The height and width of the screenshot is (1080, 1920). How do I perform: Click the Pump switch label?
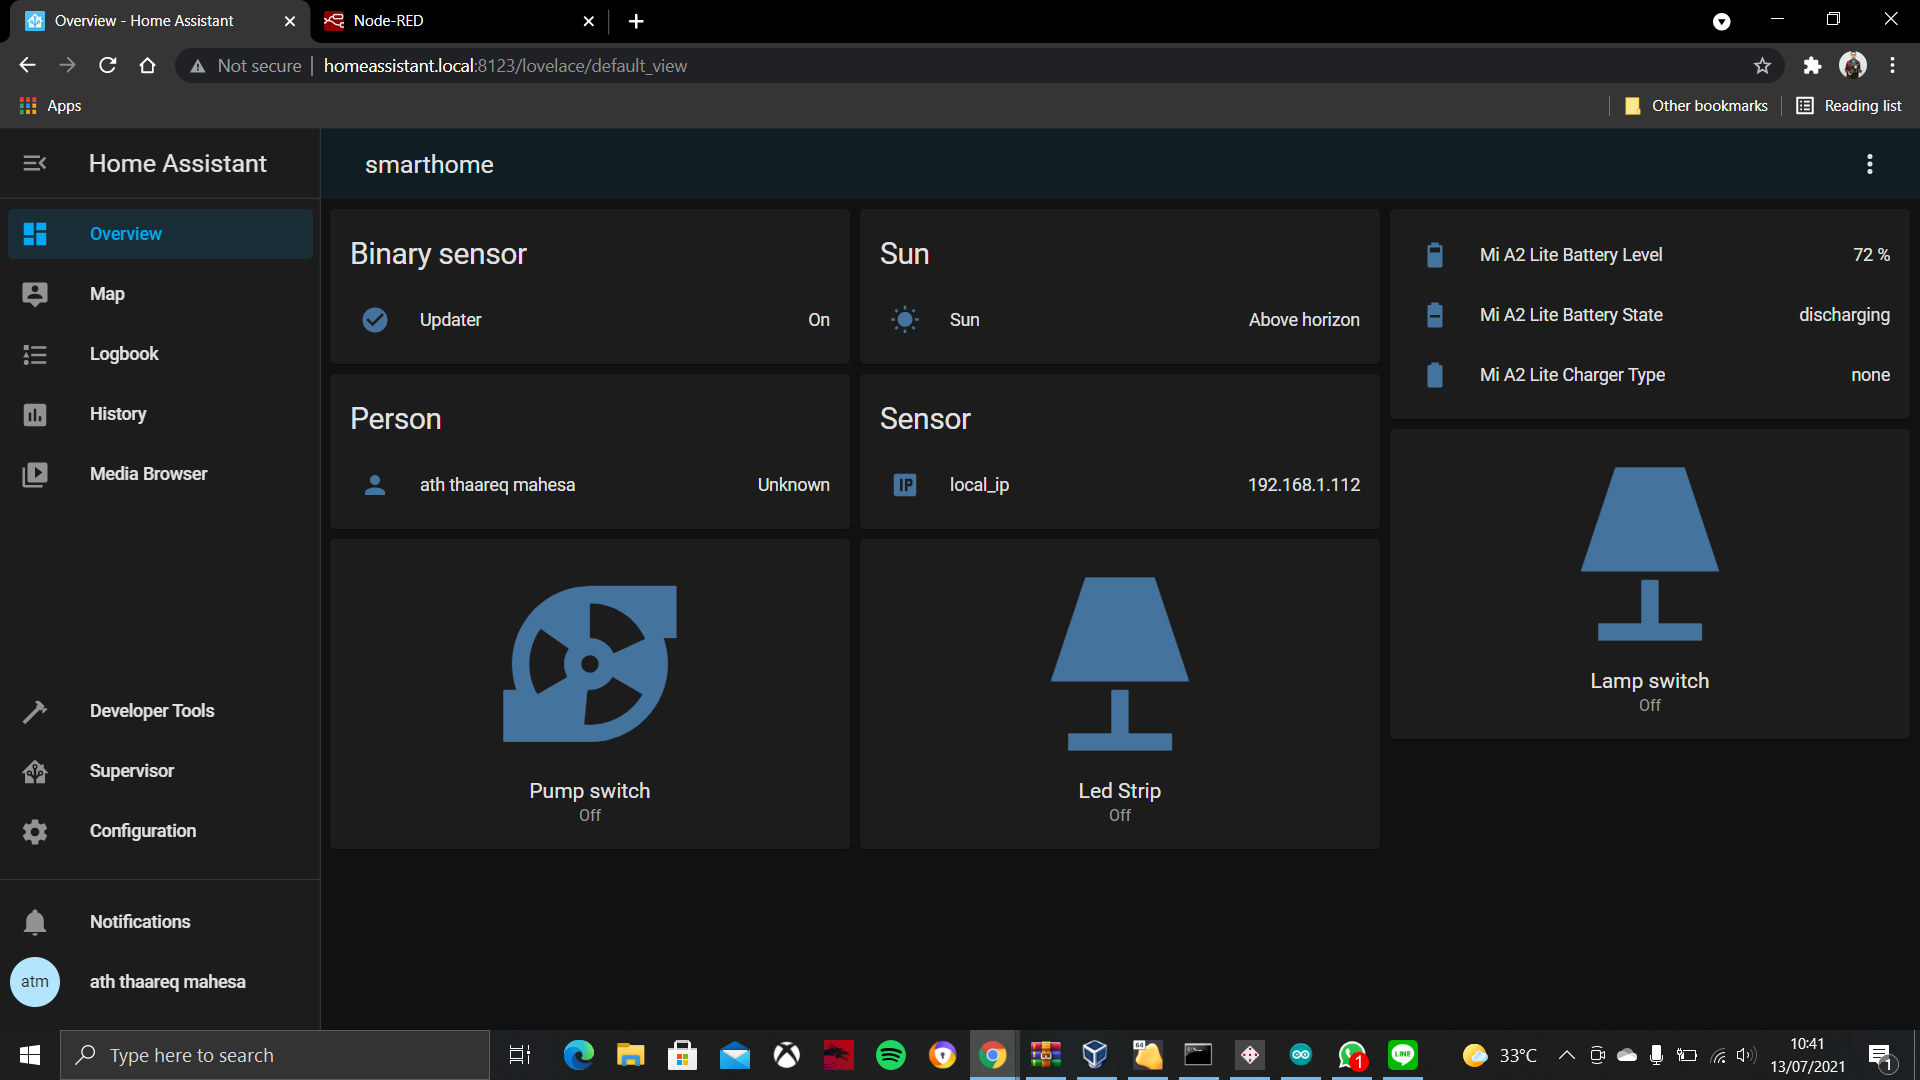coord(590,791)
